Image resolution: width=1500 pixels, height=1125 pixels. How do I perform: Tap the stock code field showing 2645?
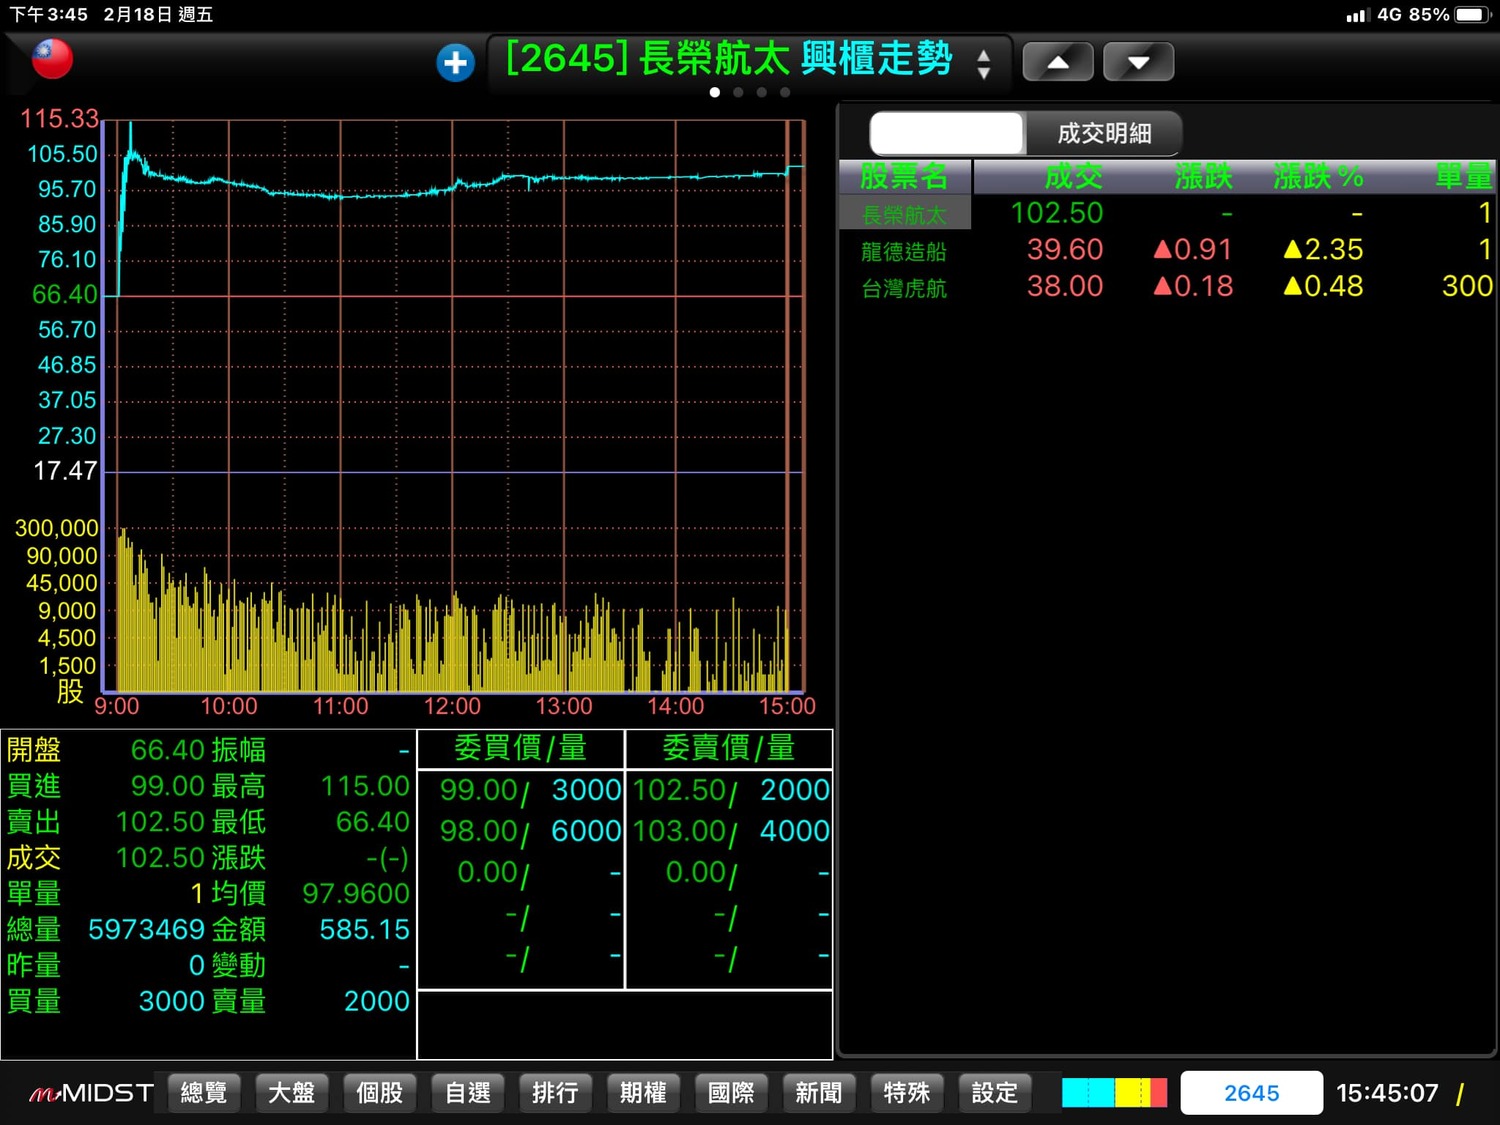point(1252,1093)
